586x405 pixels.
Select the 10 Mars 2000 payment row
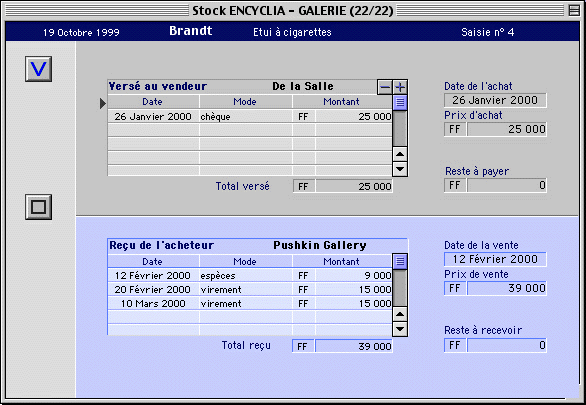[250, 303]
